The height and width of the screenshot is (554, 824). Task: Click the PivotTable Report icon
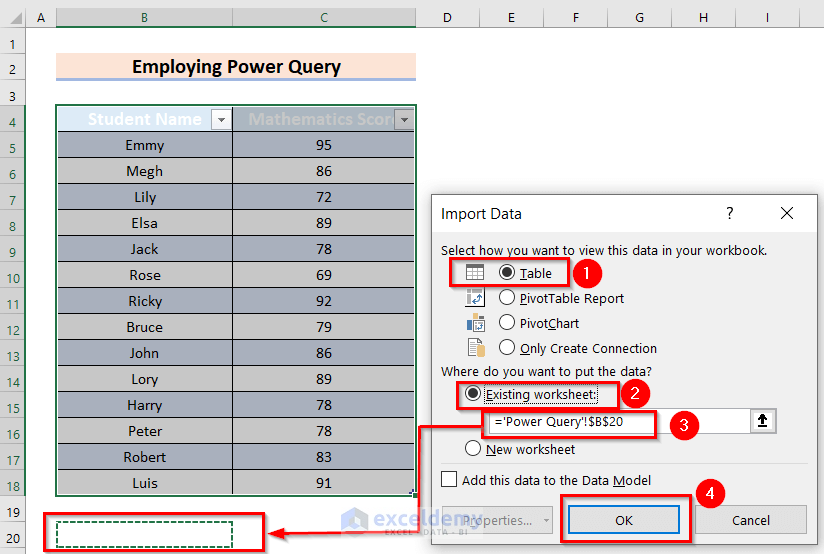(x=476, y=298)
